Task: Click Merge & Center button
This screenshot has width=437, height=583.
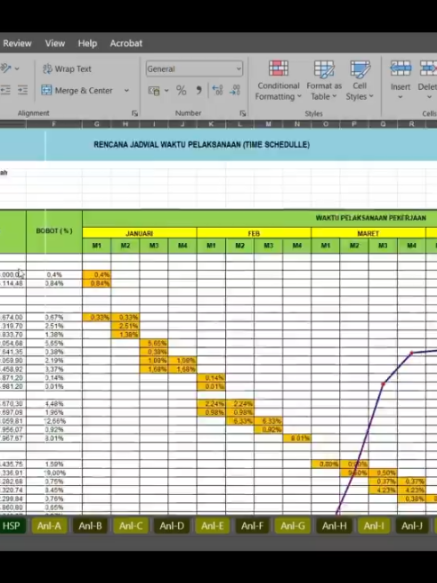Action: [x=77, y=90]
